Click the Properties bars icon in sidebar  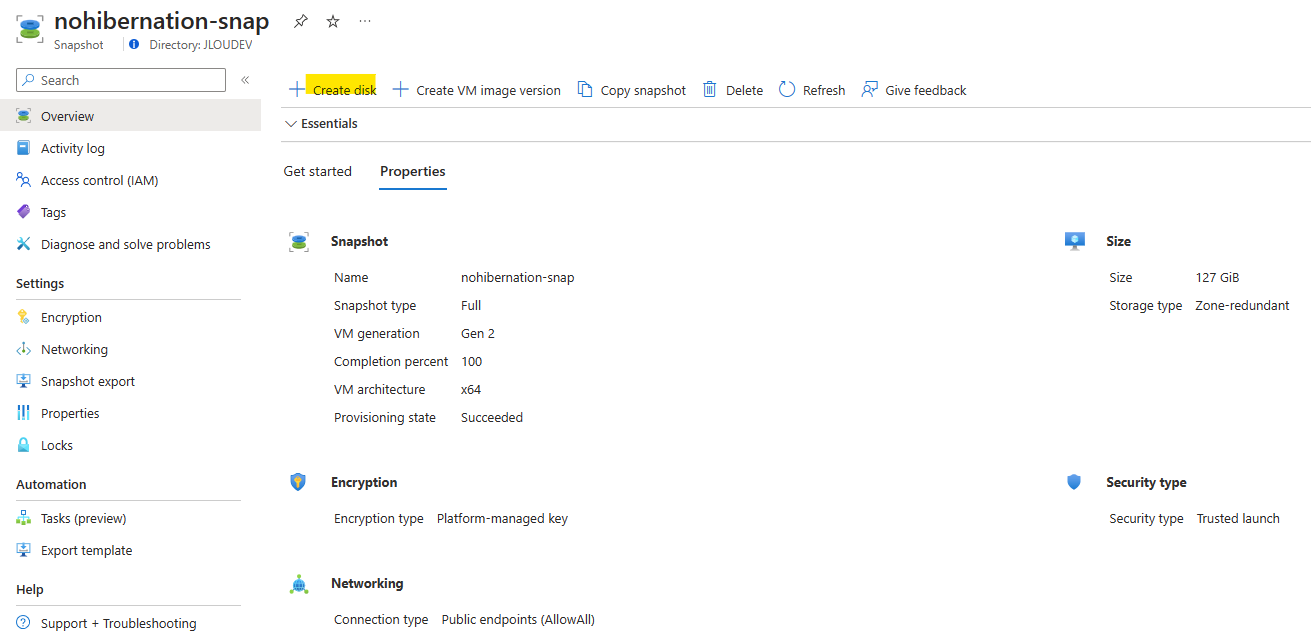pyautogui.click(x=24, y=413)
